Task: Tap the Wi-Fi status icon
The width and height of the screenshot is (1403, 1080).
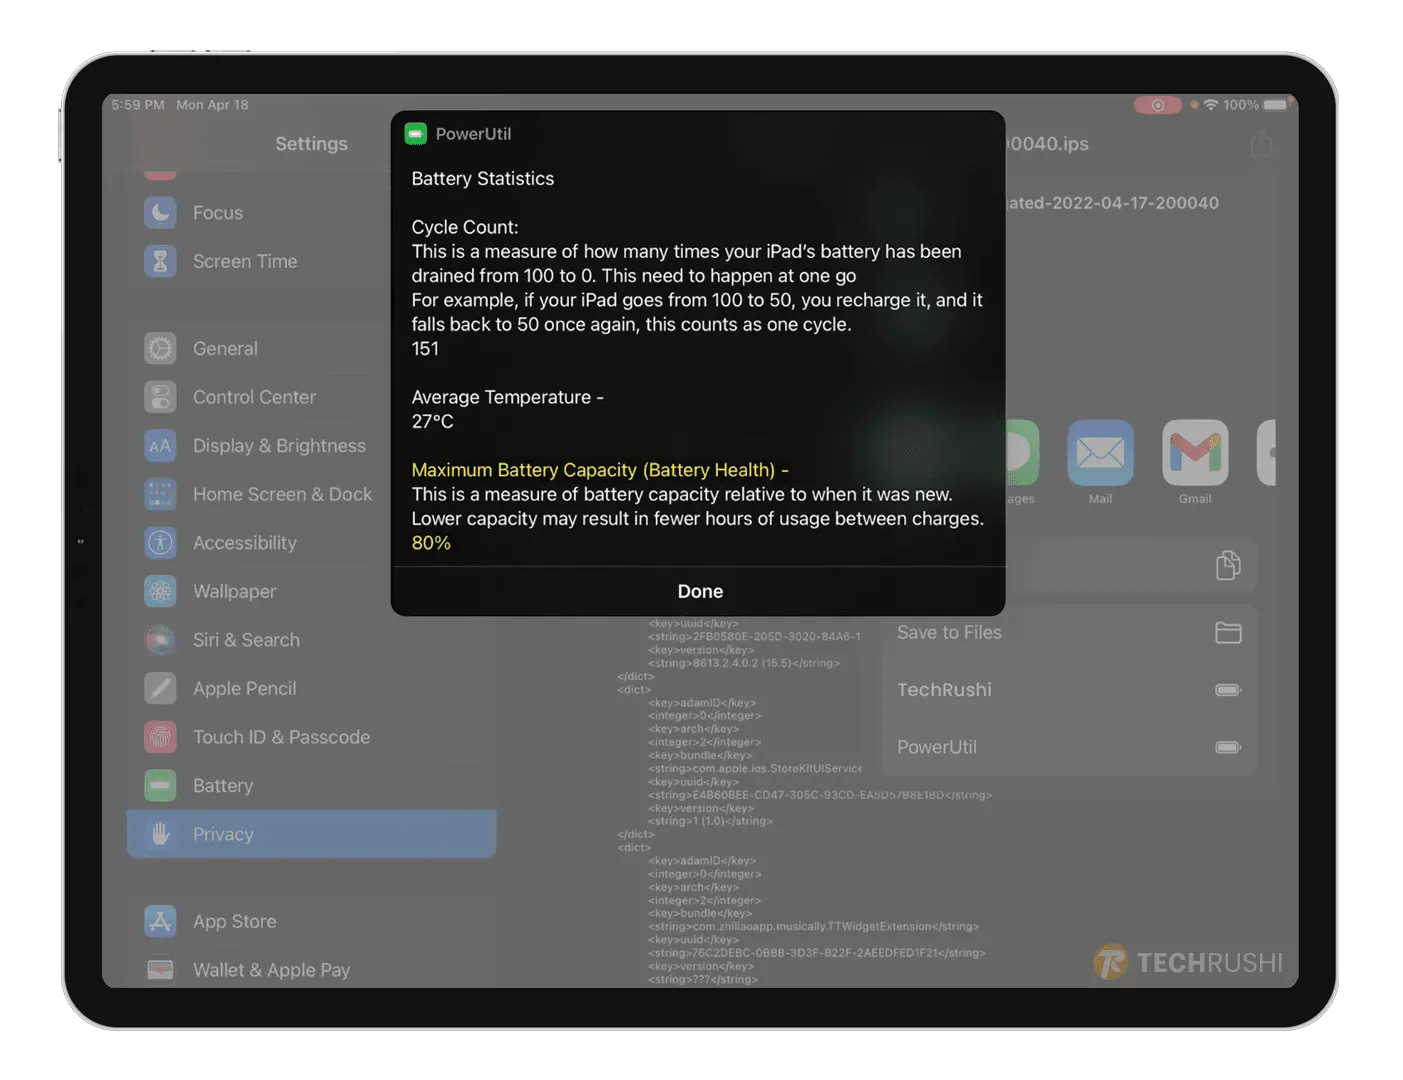Action: click(1211, 105)
